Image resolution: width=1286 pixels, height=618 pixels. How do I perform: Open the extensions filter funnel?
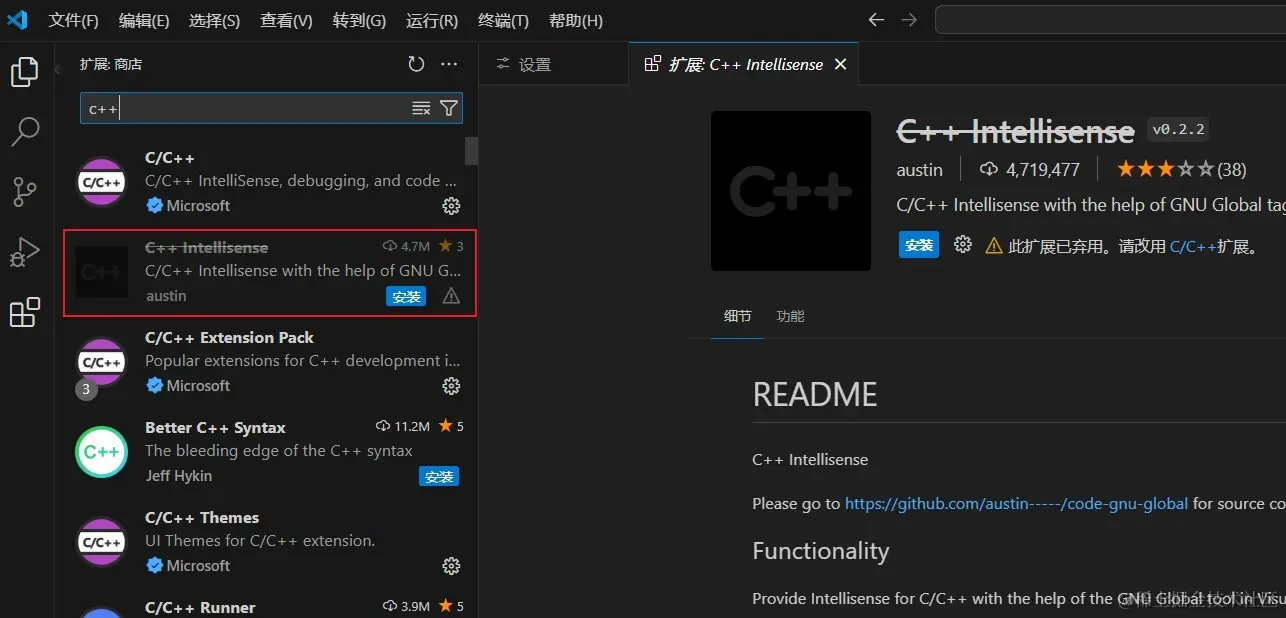point(449,108)
